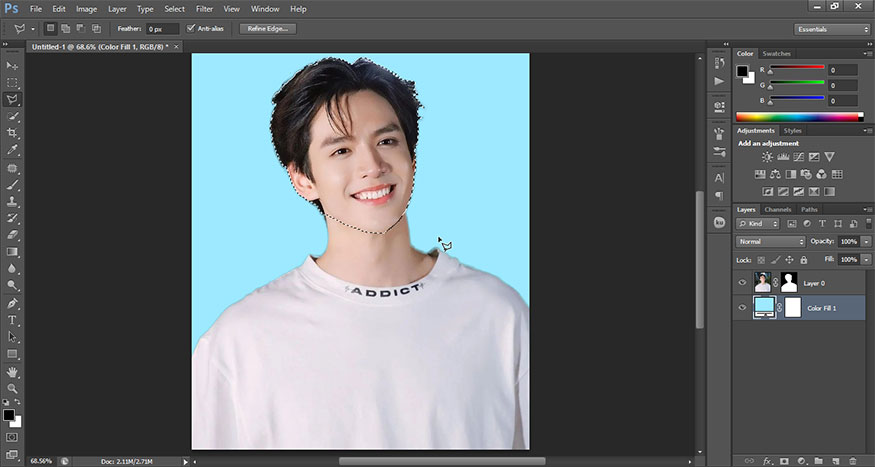Select the Zoom tool in toolbar
This screenshot has height=467, width=875.
click(12, 388)
